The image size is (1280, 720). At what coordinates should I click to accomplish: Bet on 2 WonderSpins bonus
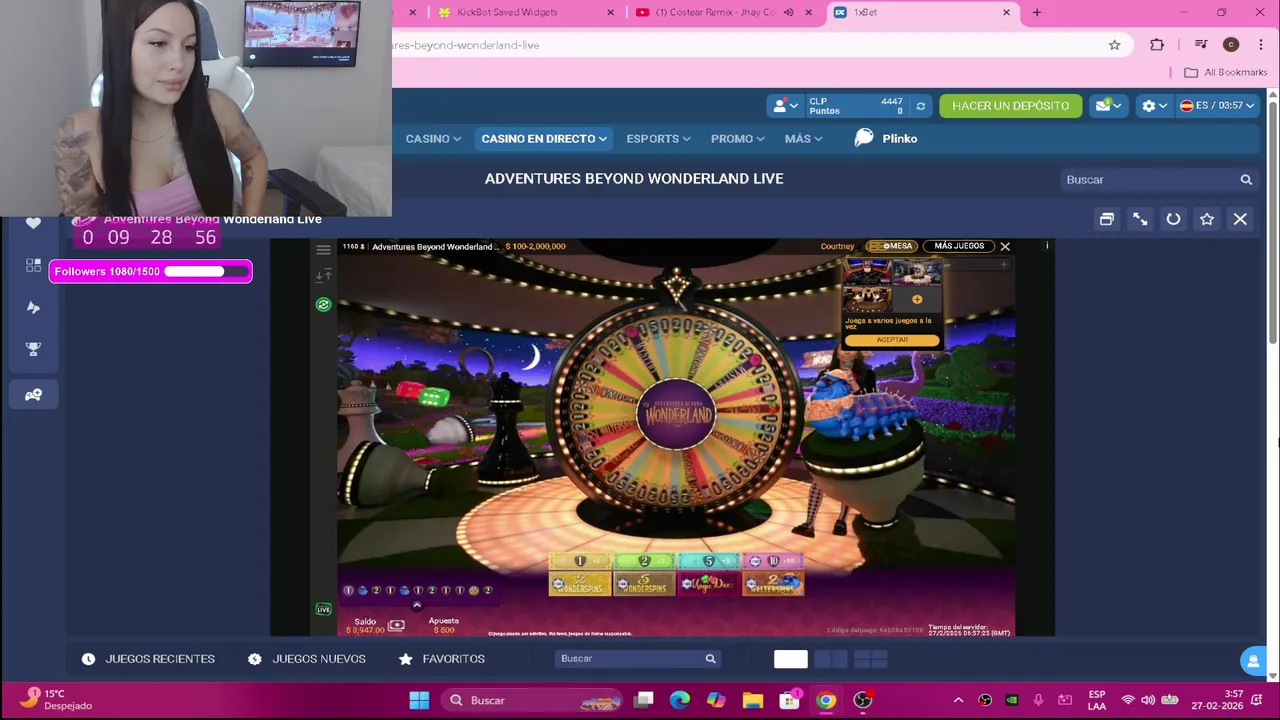(580, 584)
